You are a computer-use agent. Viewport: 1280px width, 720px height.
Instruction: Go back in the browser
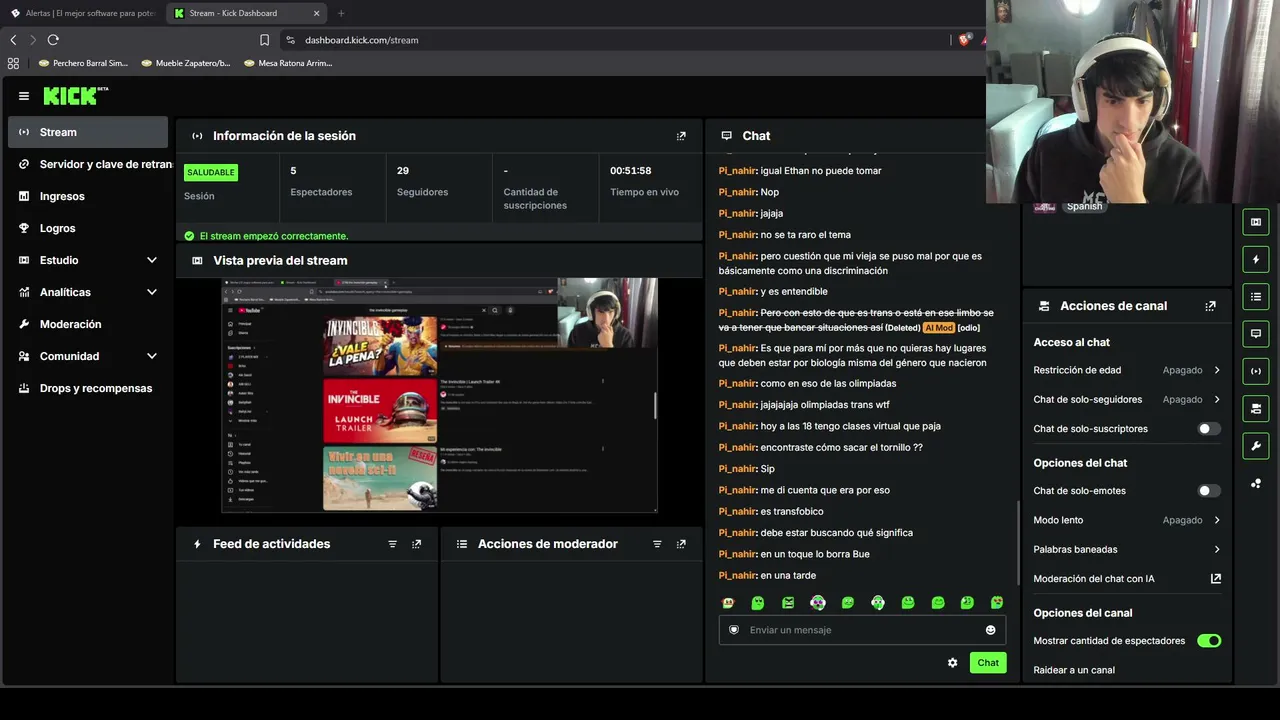coord(13,40)
